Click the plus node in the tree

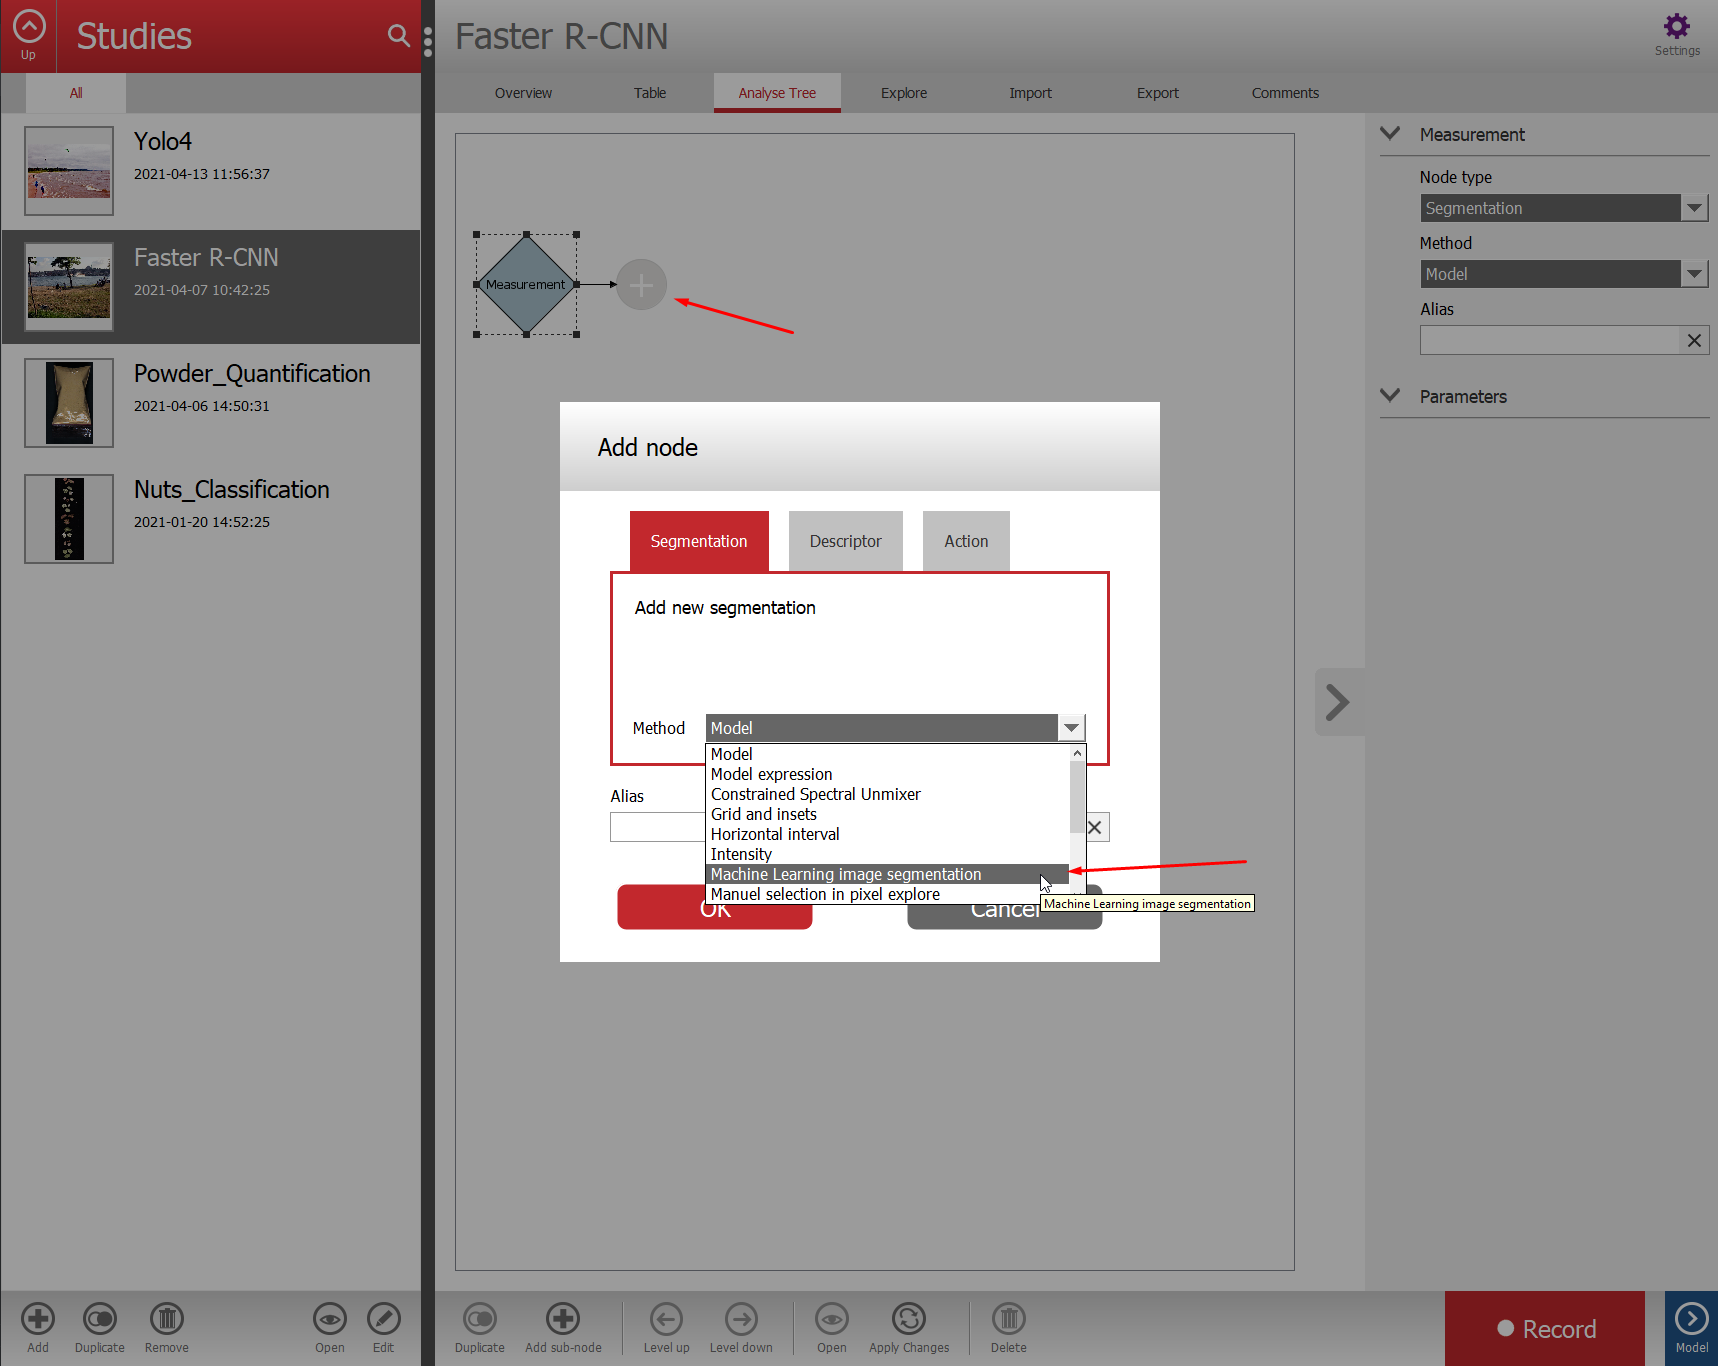pyautogui.click(x=641, y=285)
